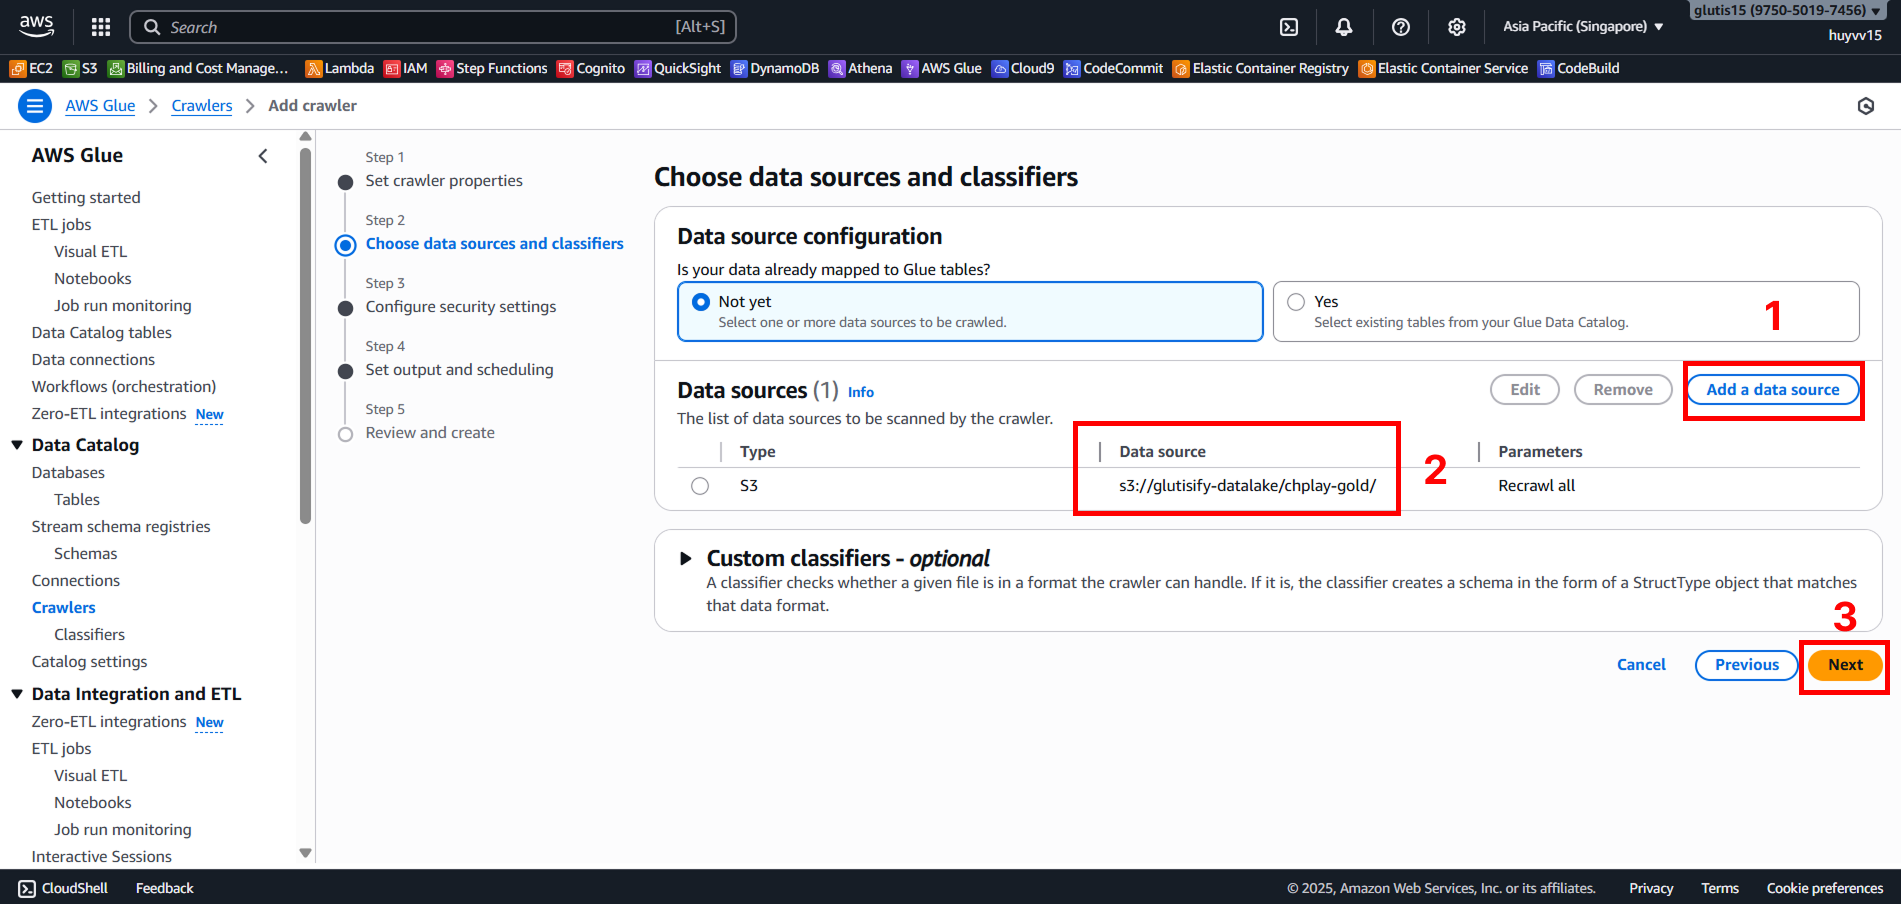
Task: Click the AWS logo home icon
Action: point(37,26)
